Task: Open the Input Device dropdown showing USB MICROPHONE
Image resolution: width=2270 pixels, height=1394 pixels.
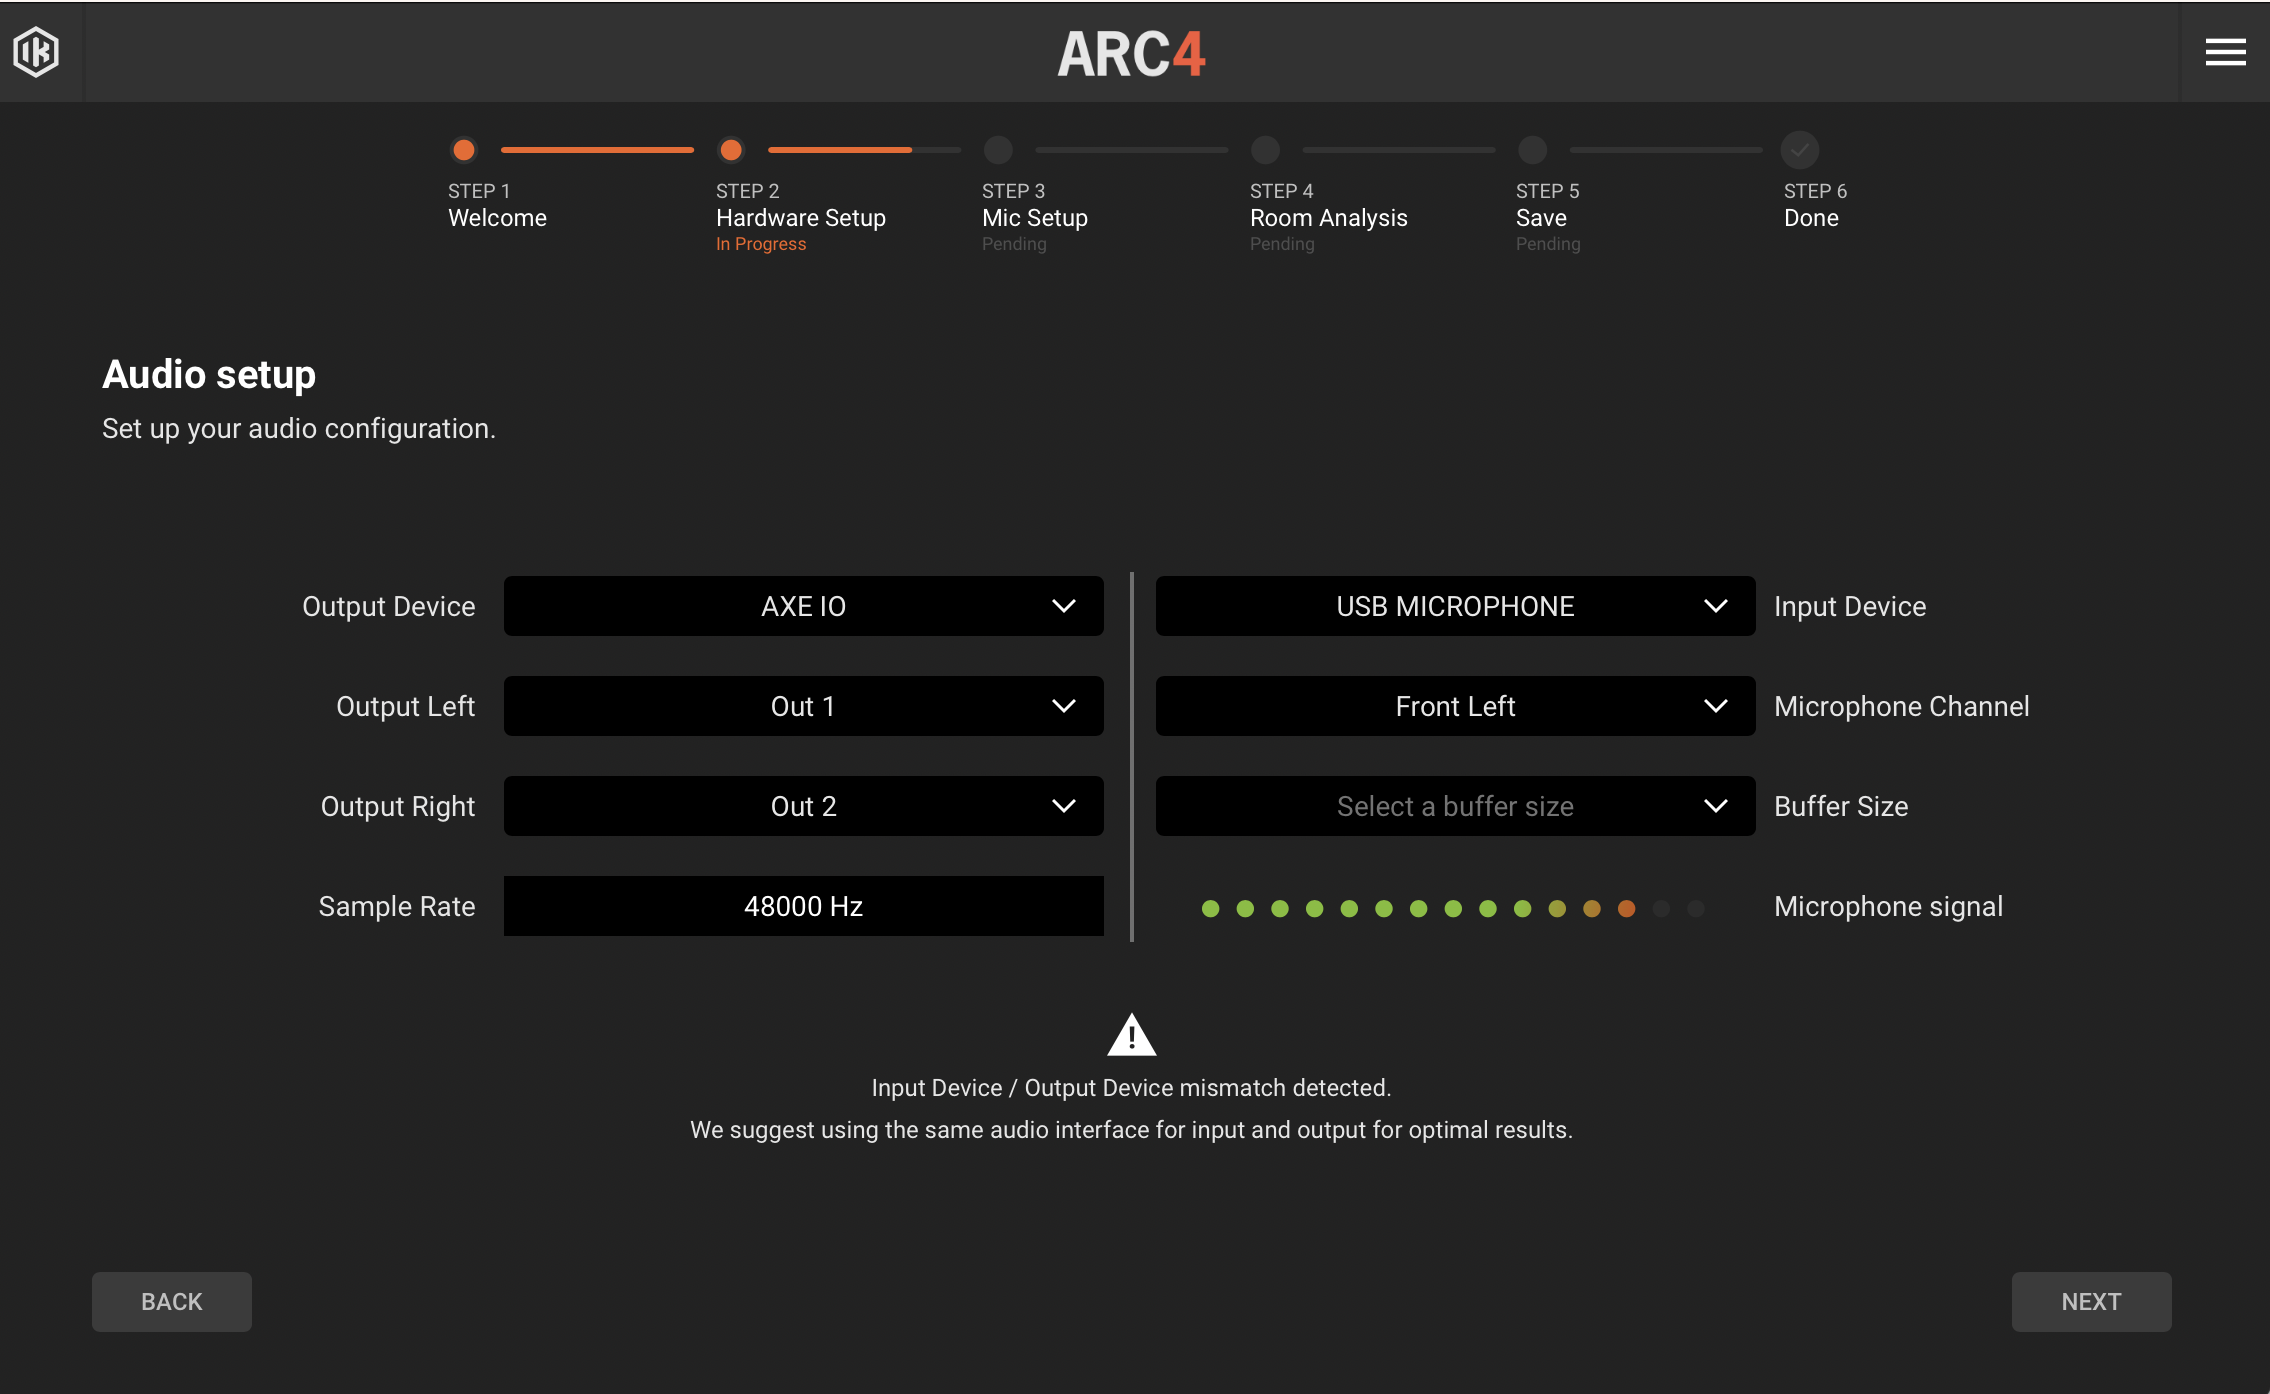Action: click(x=1455, y=606)
